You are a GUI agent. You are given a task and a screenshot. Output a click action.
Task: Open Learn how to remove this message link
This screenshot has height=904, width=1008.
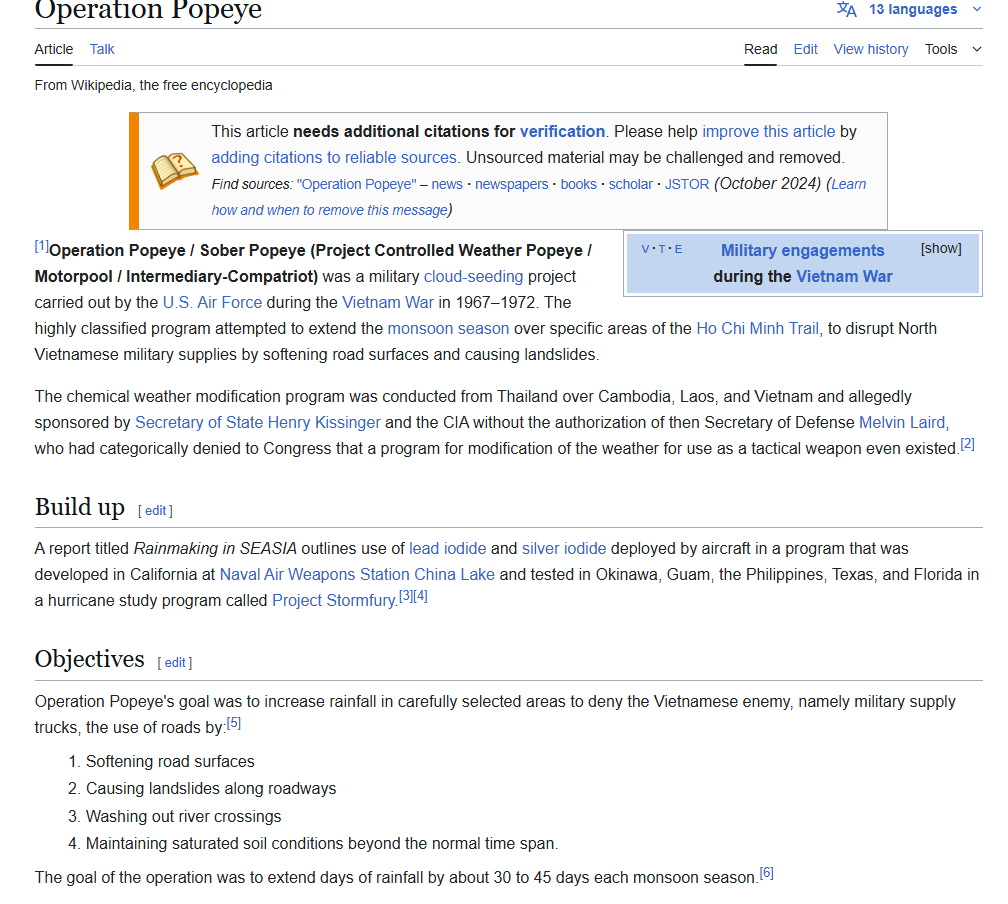pos(330,210)
